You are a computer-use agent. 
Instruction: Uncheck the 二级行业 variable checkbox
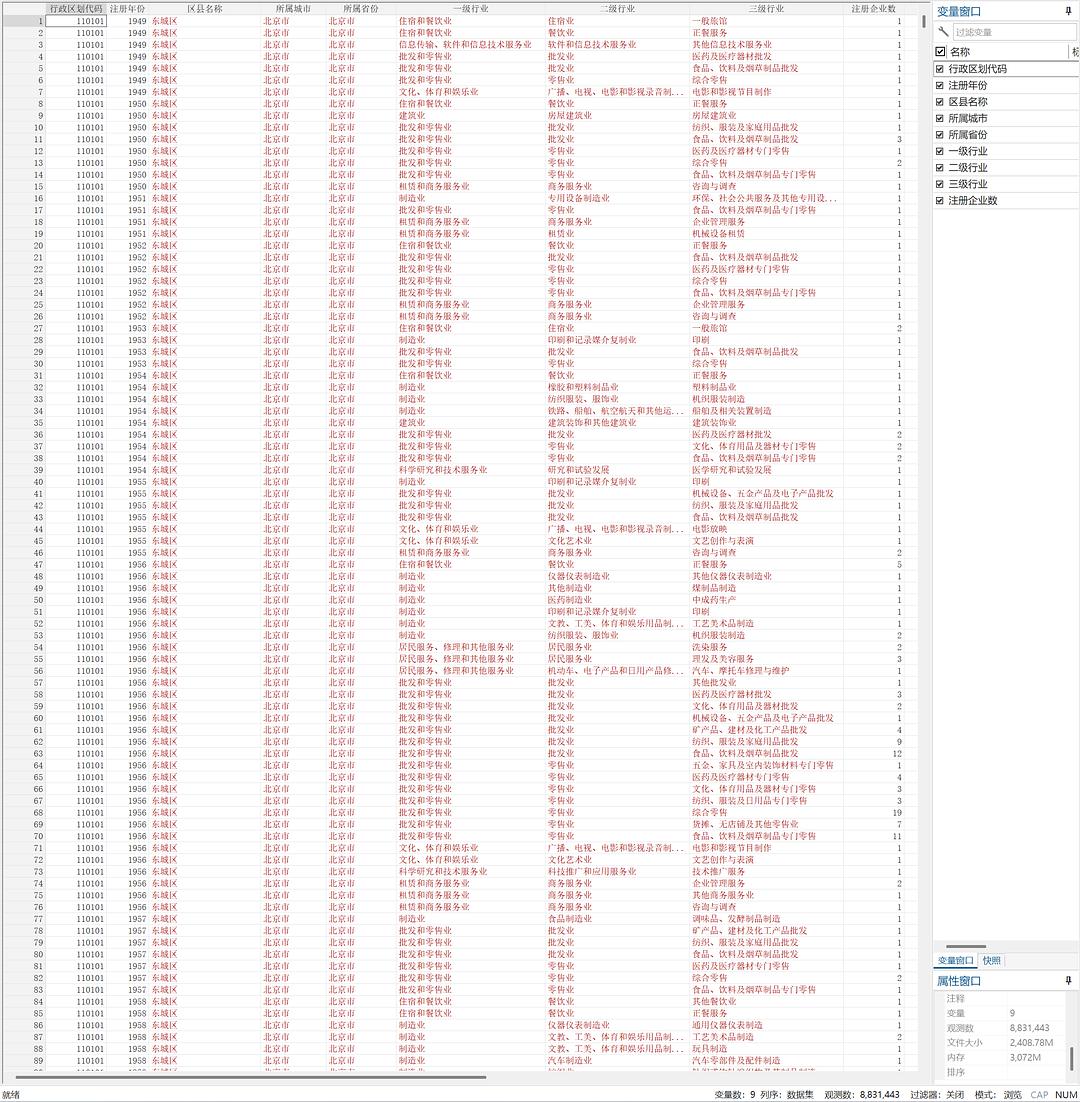[x=939, y=167]
